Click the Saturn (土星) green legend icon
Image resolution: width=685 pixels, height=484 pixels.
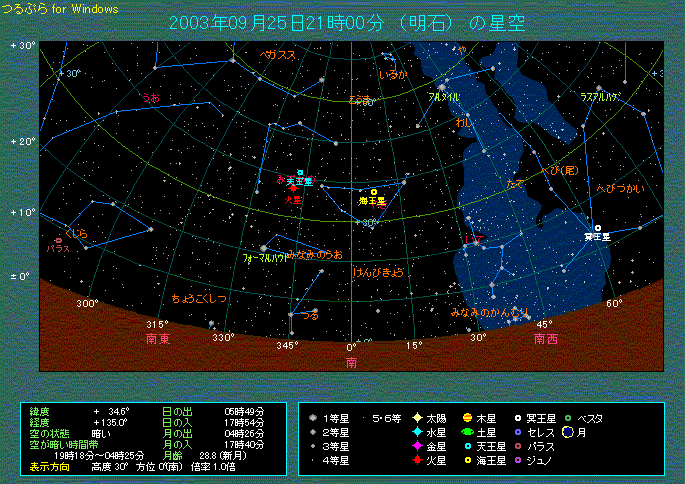(467, 432)
